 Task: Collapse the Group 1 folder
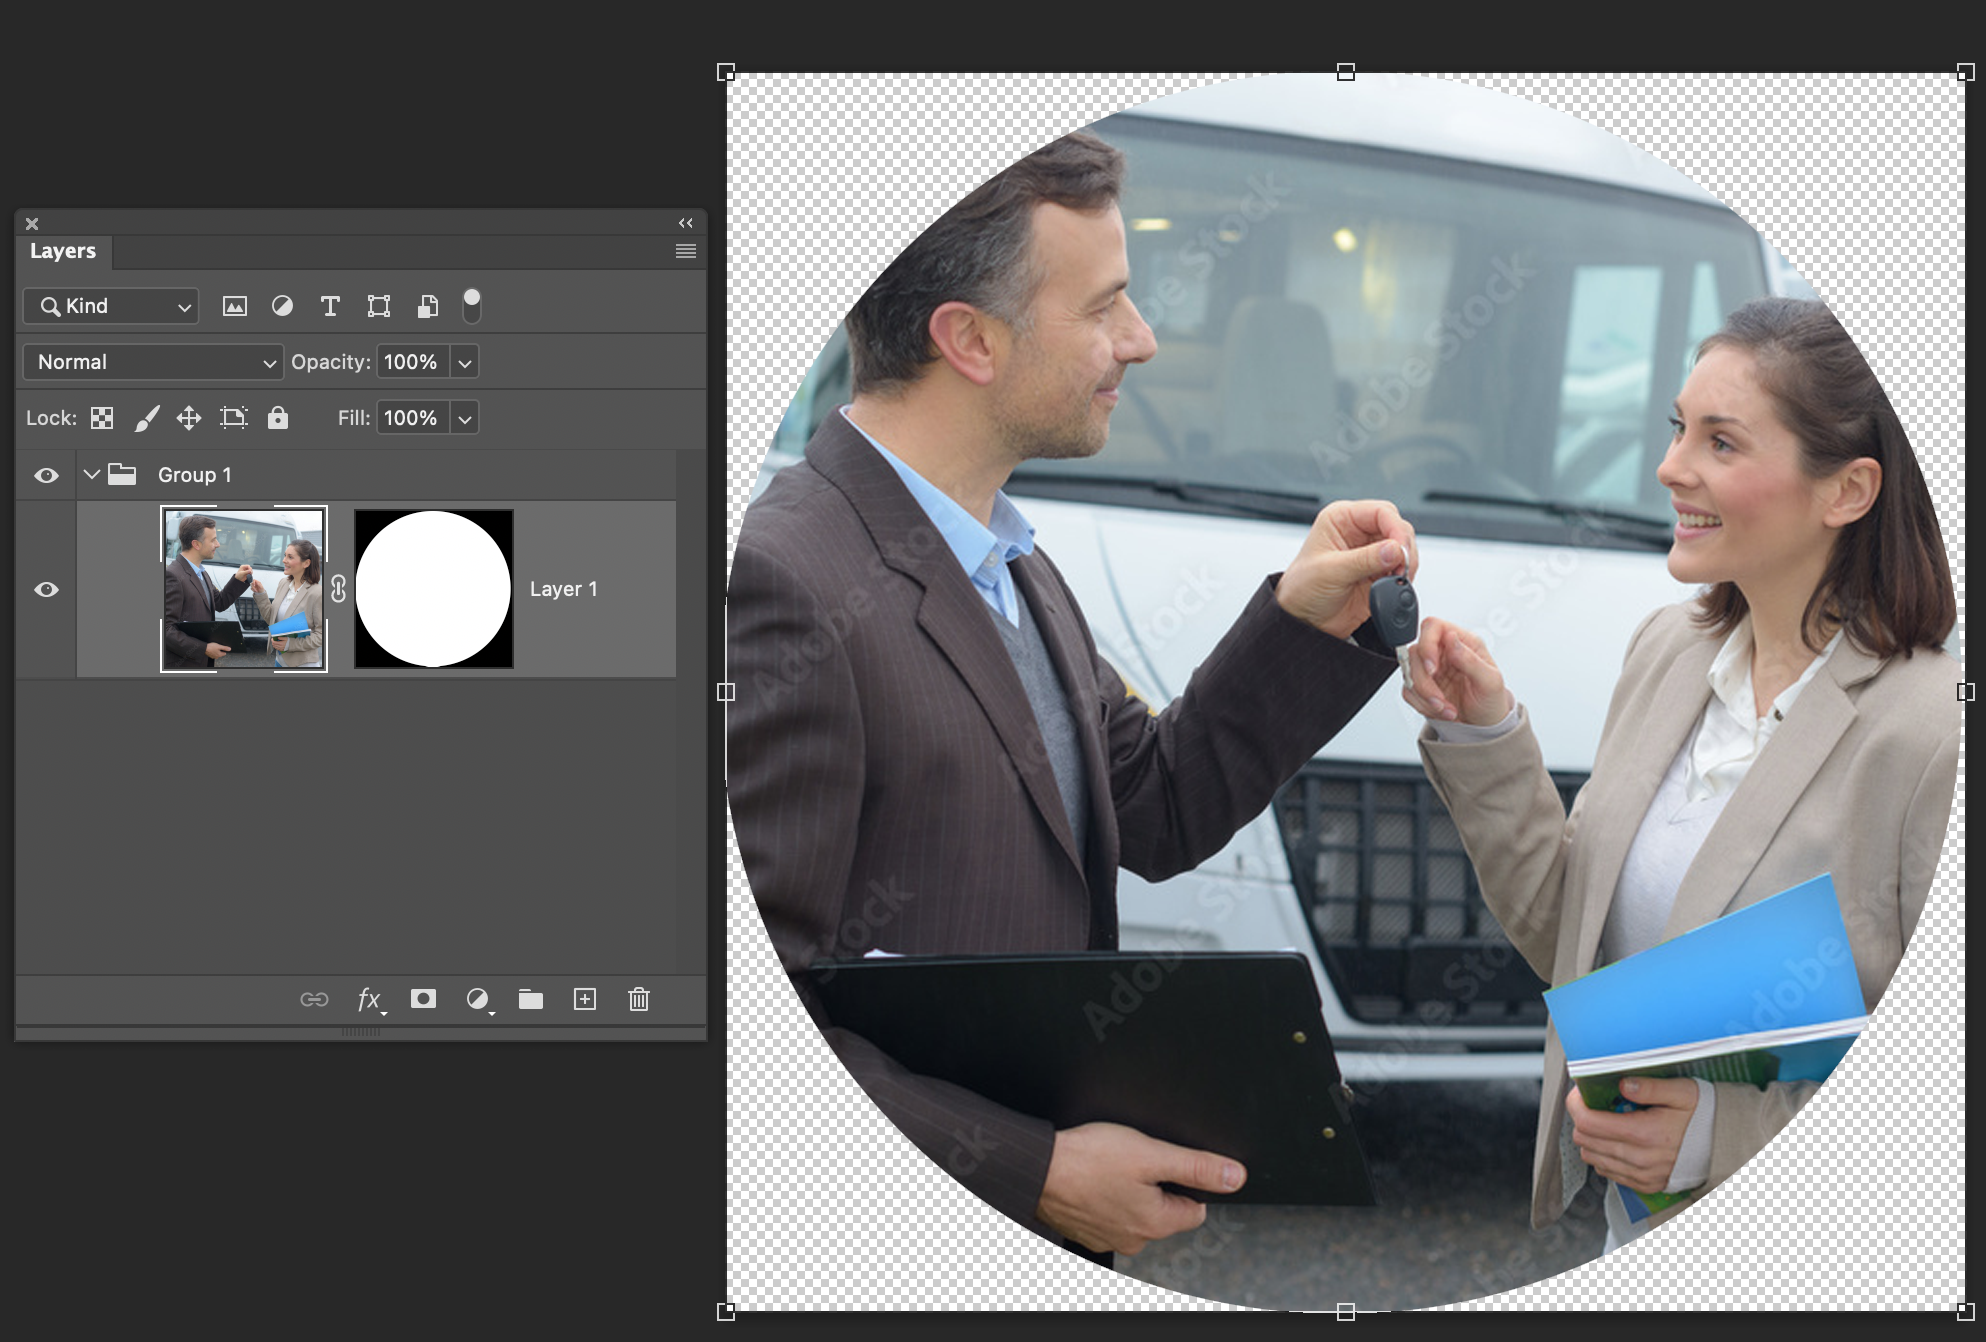pyautogui.click(x=92, y=475)
